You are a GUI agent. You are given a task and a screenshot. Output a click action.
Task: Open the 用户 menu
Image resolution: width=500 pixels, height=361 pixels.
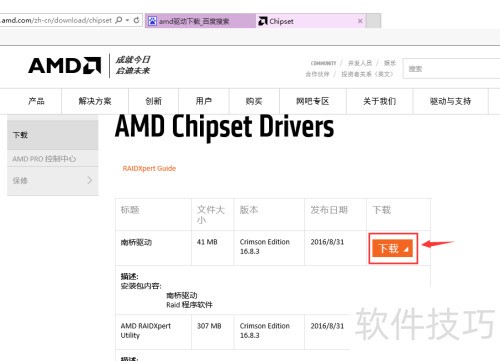pyautogui.click(x=204, y=101)
